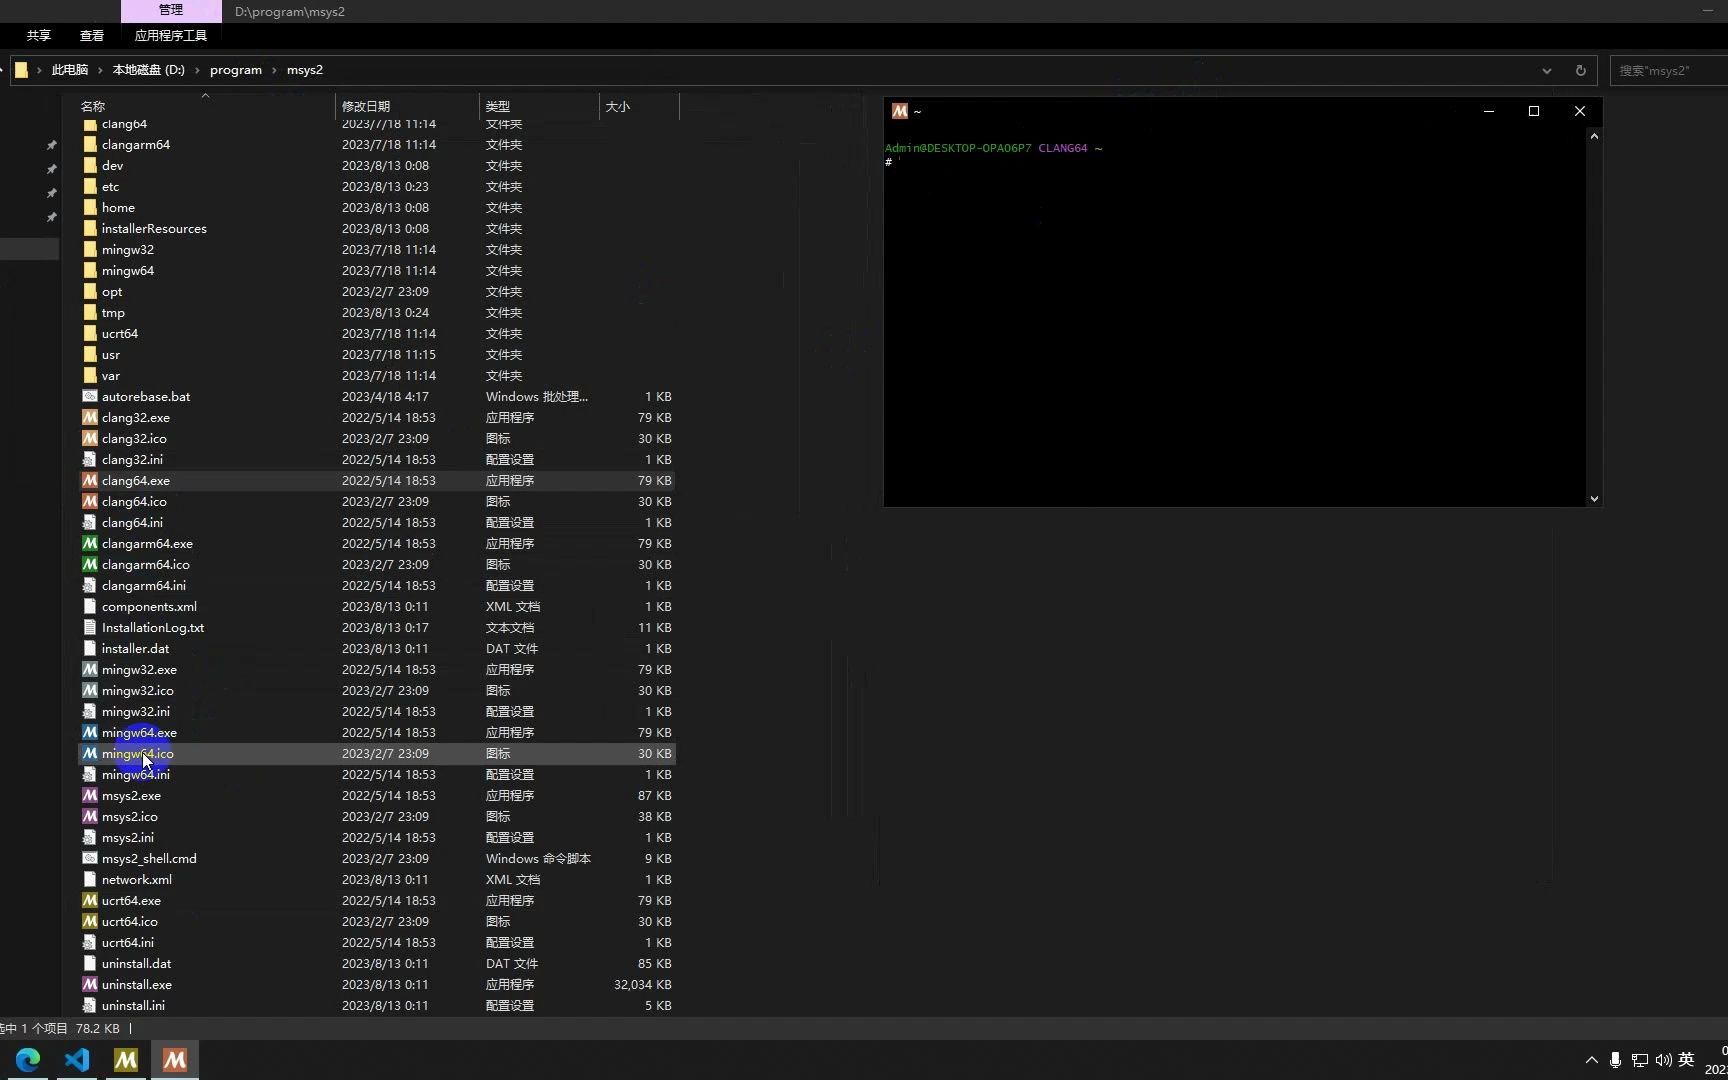Select the clang64.exe application icon
1728x1080 pixels.
point(89,481)
